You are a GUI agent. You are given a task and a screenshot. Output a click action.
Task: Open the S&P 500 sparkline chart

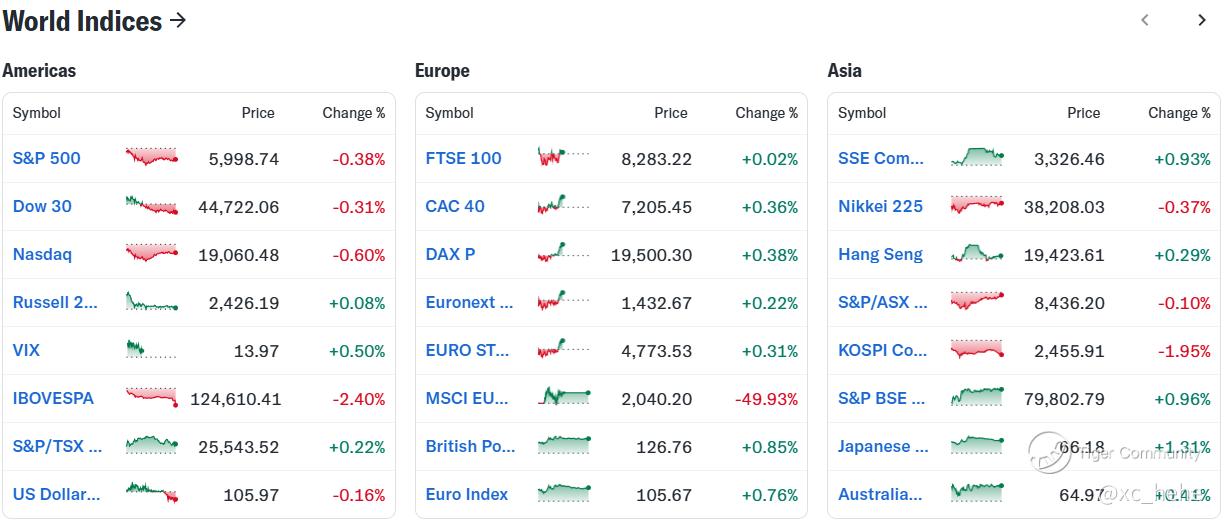click(x=151, y=157)
